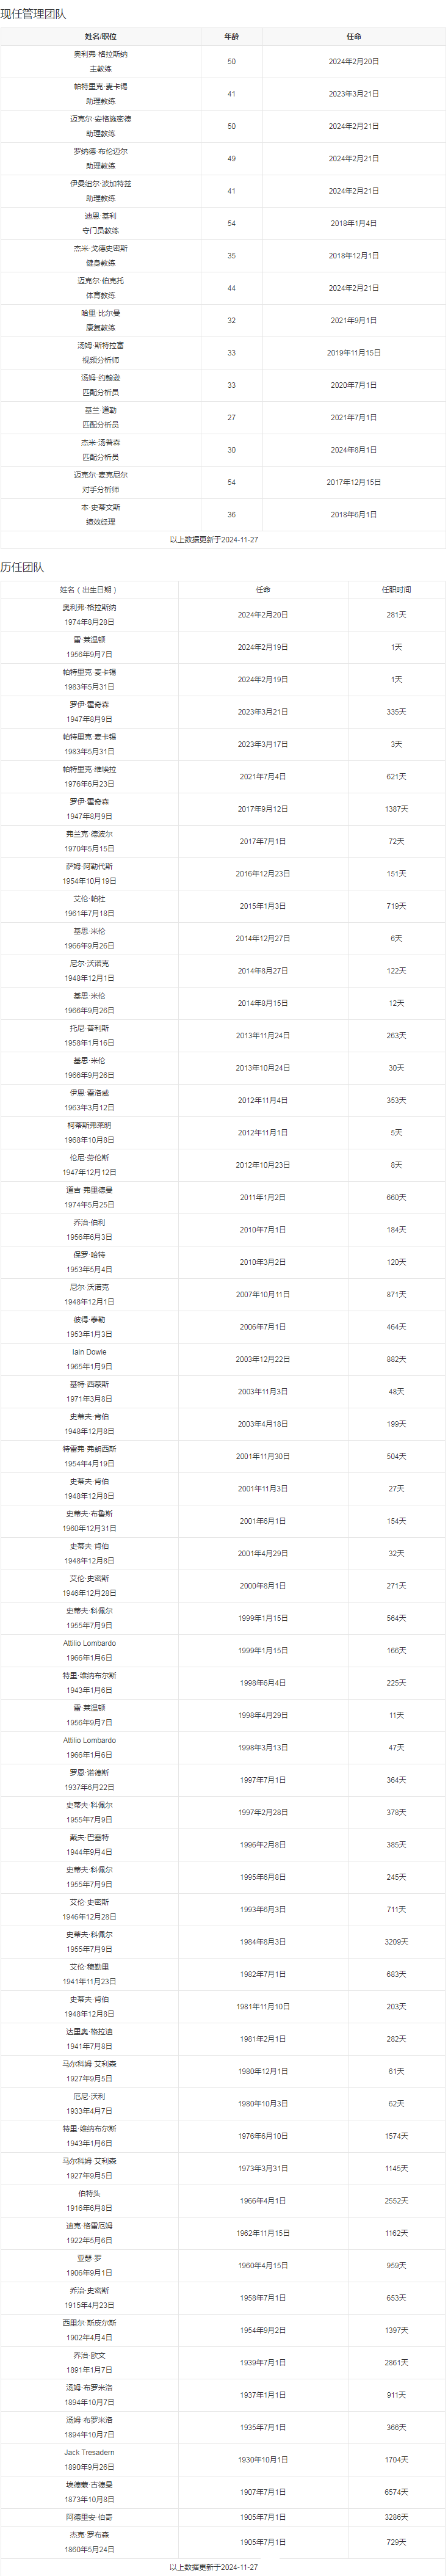448x2576 pixels.
Task: Select 伊恩·霍洛威 name link
Action: [89, 1093]
